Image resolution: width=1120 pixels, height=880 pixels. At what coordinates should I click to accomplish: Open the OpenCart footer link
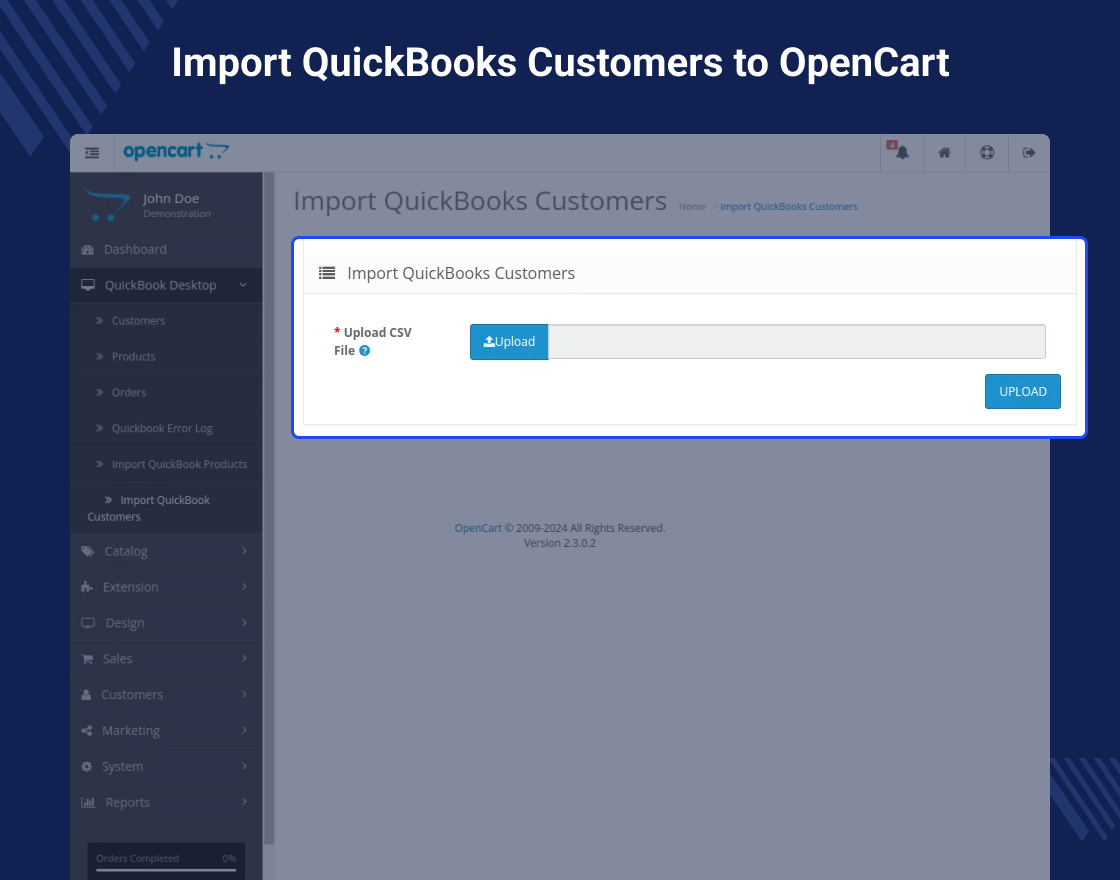pyautogui.click(x=478, y=528)
